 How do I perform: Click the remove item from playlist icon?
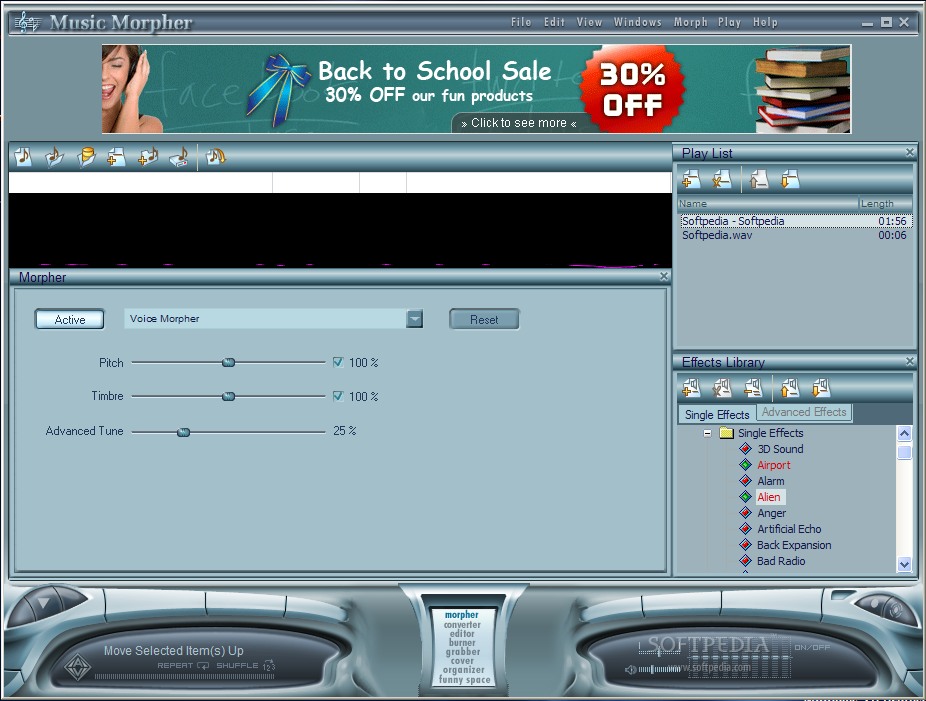tap(721, 179)
